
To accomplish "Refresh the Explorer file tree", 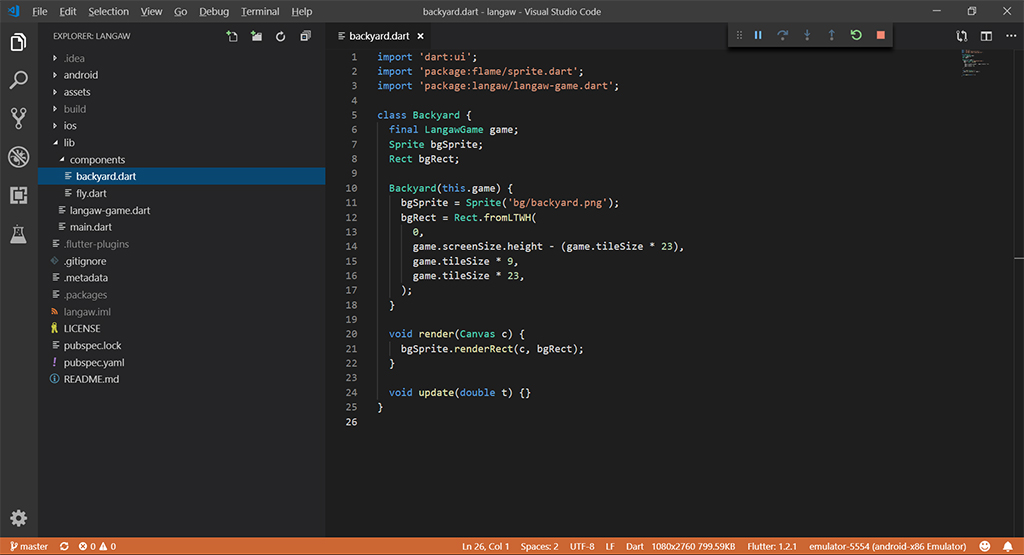I will point(281,36).
